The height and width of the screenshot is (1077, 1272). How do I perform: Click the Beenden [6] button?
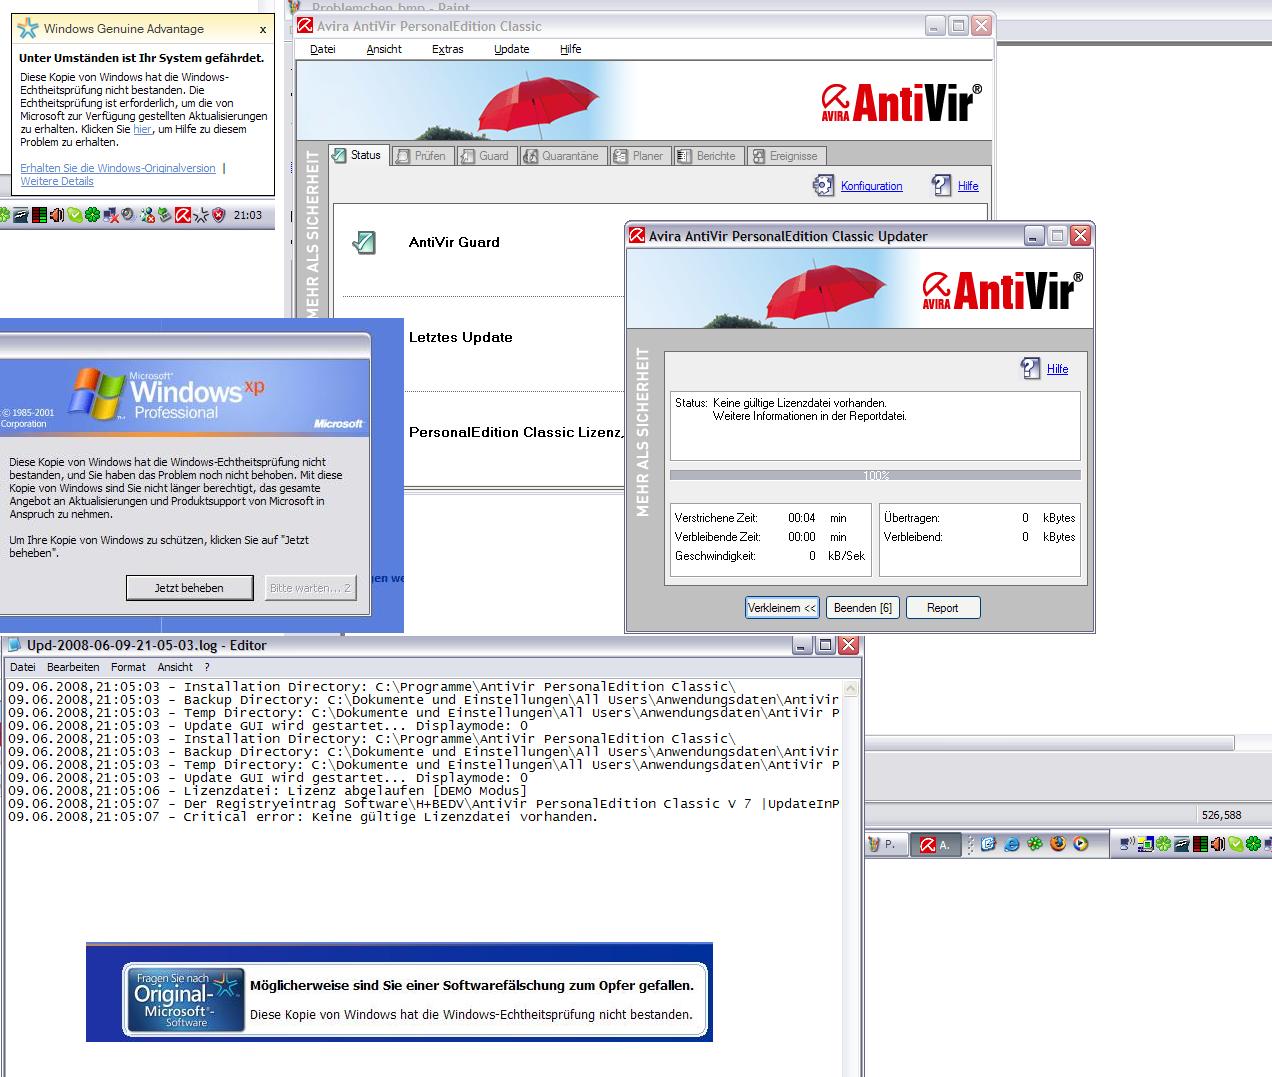coord(864,608)
